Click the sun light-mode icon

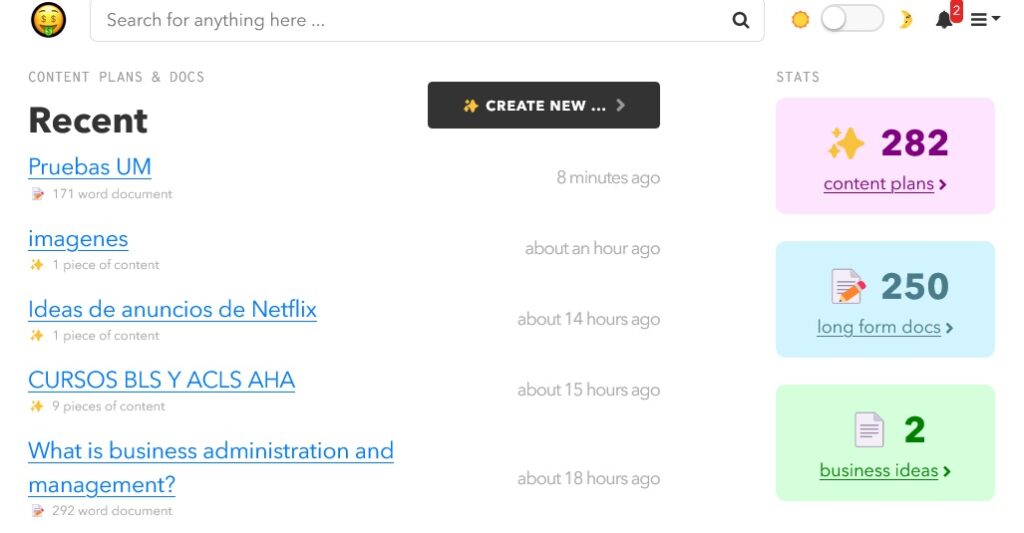(800, 20)
